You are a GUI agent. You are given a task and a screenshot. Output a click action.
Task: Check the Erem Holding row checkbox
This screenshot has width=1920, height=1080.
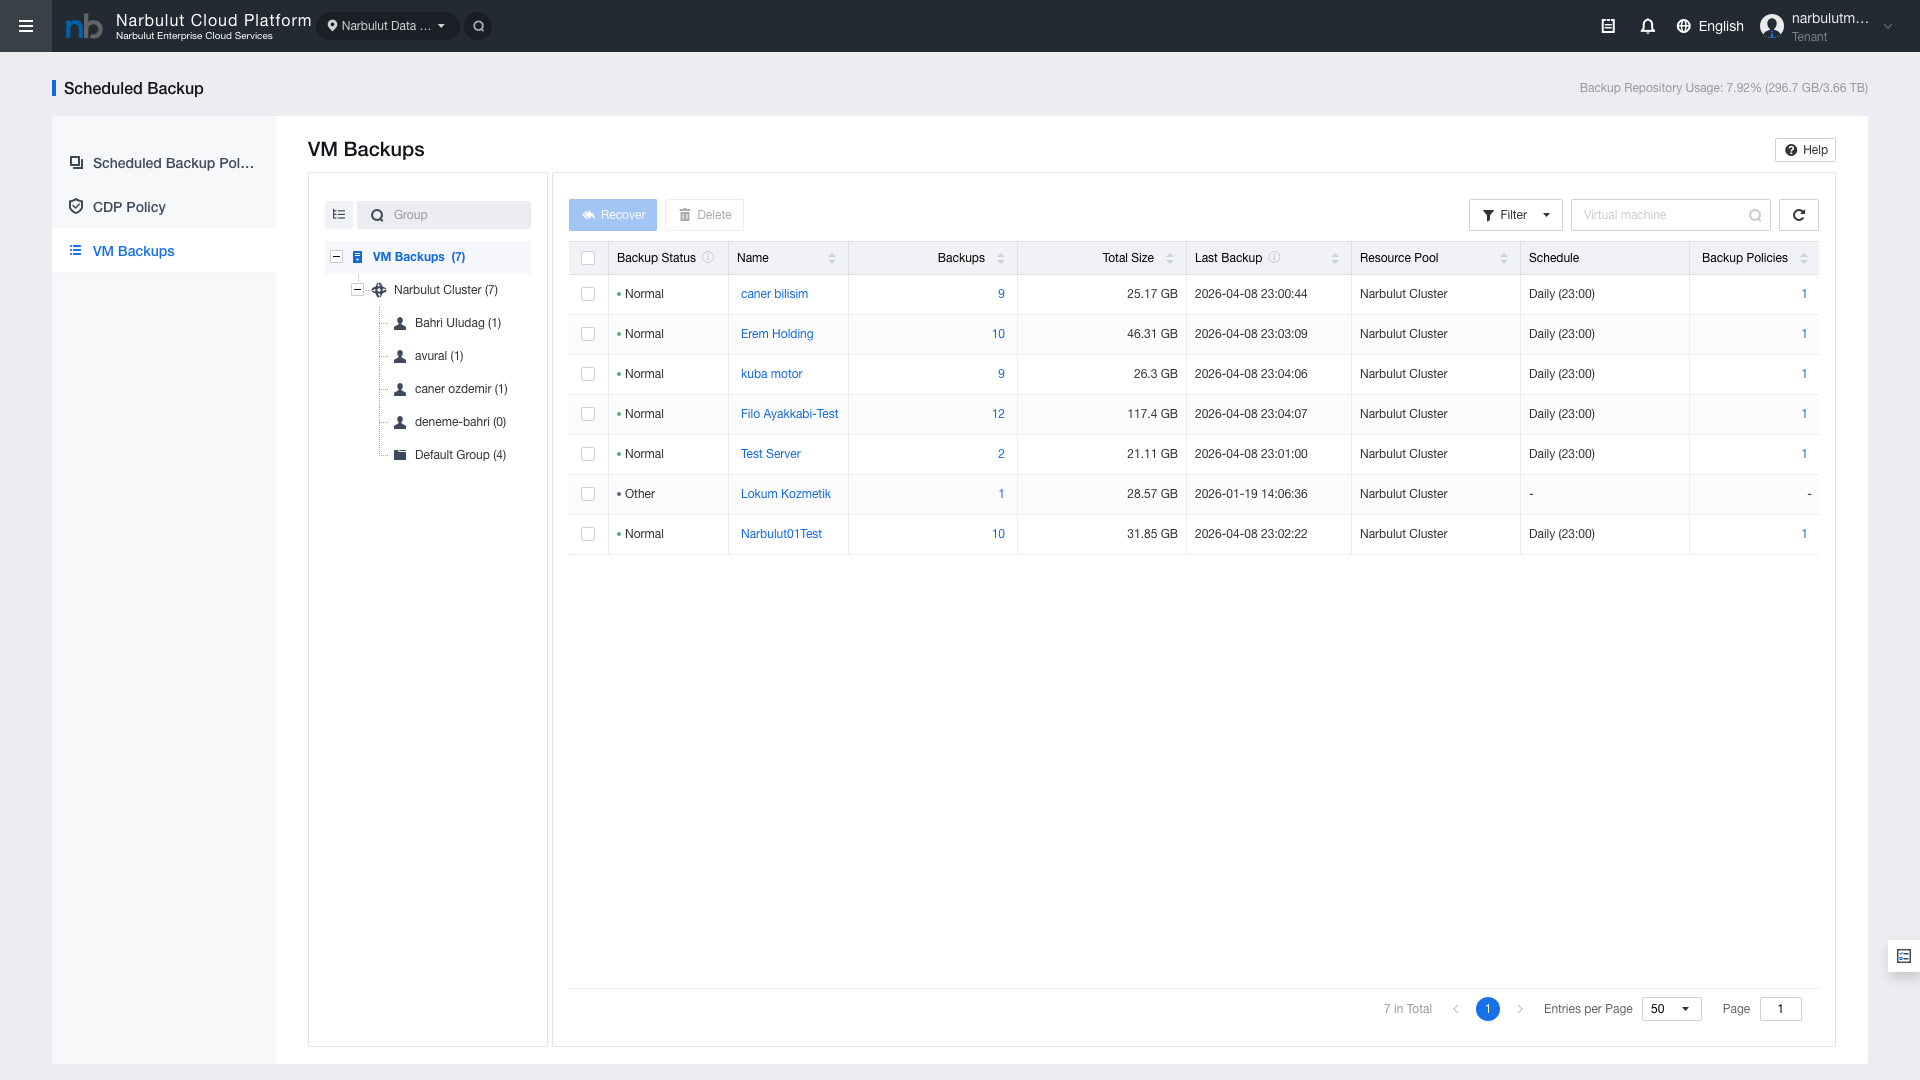coord(588,334)
